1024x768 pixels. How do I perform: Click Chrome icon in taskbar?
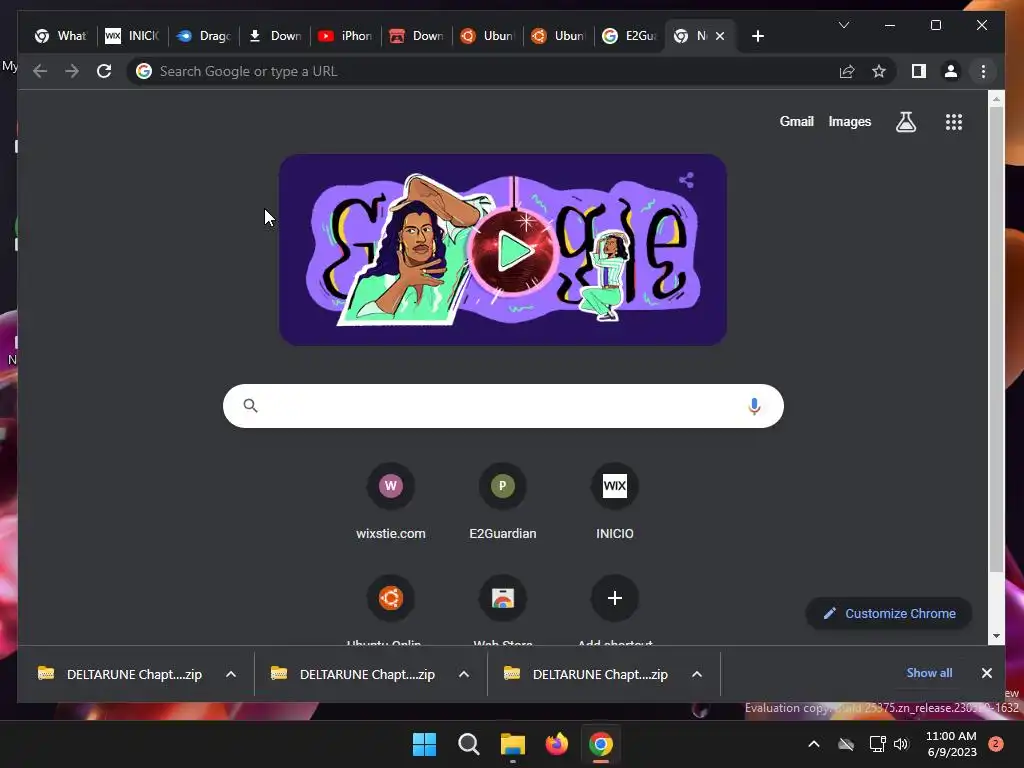(x=601, y=744)
